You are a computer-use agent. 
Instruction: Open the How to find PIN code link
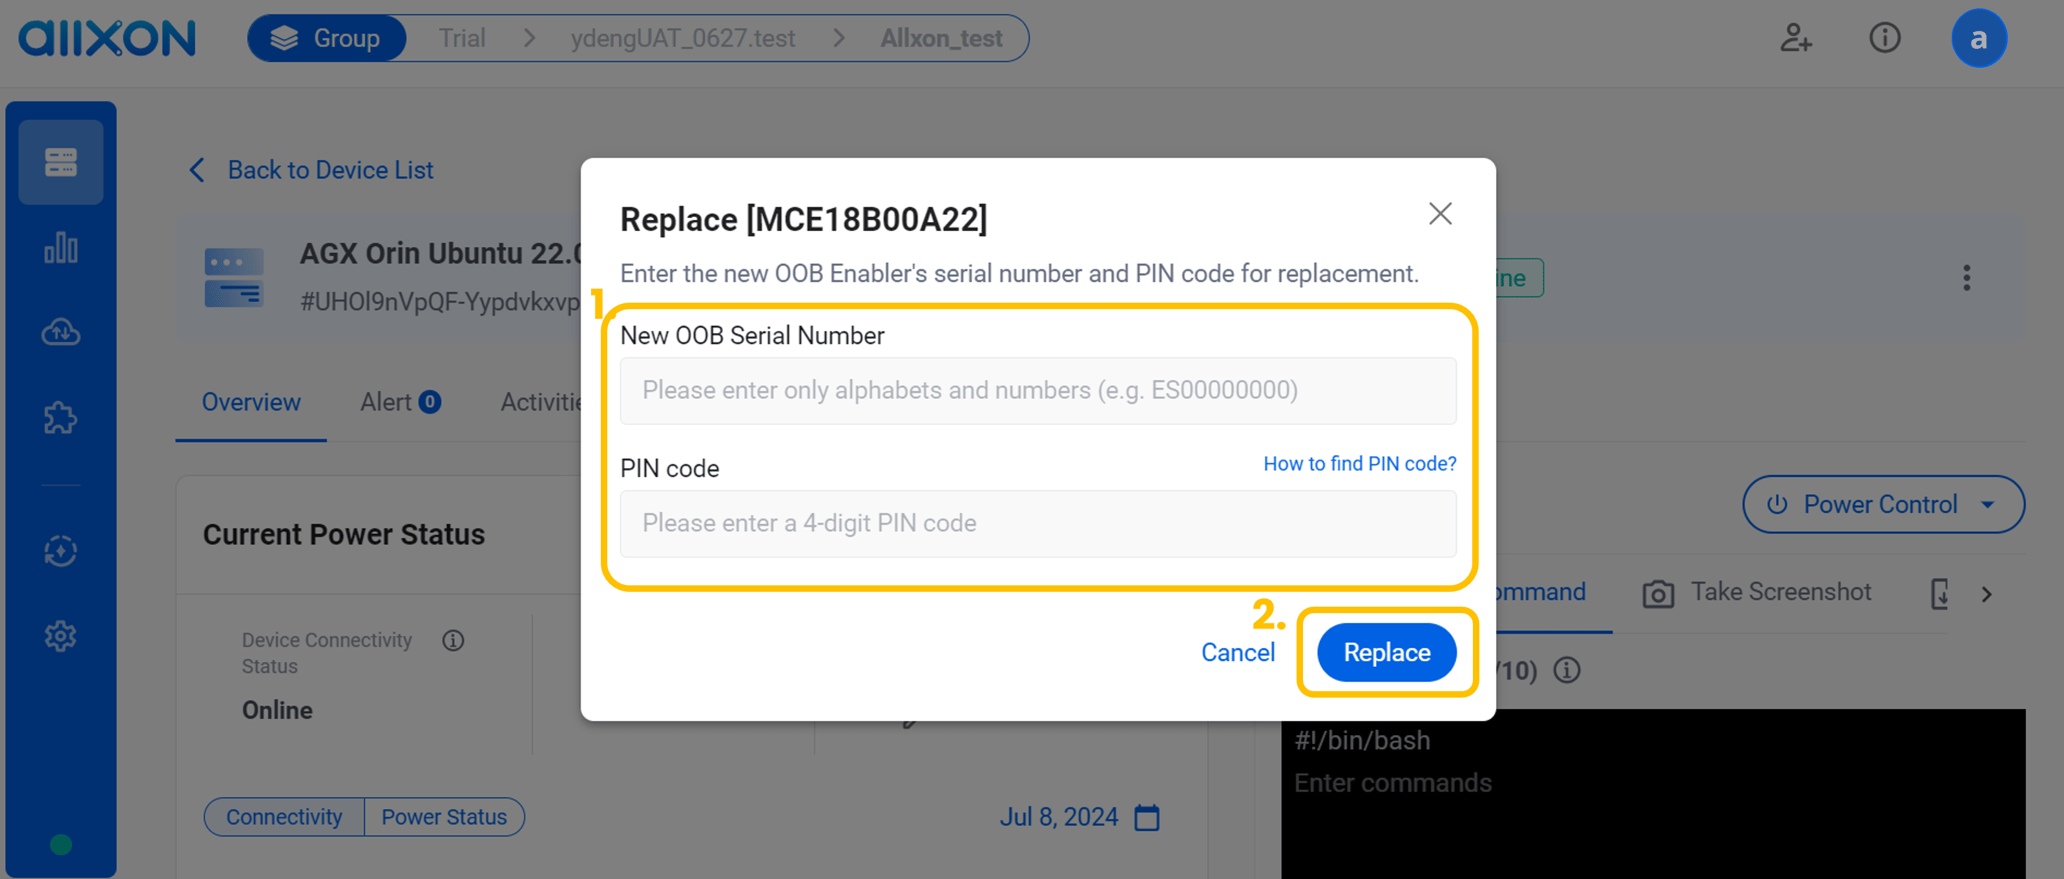click(x=1359, y=463)
